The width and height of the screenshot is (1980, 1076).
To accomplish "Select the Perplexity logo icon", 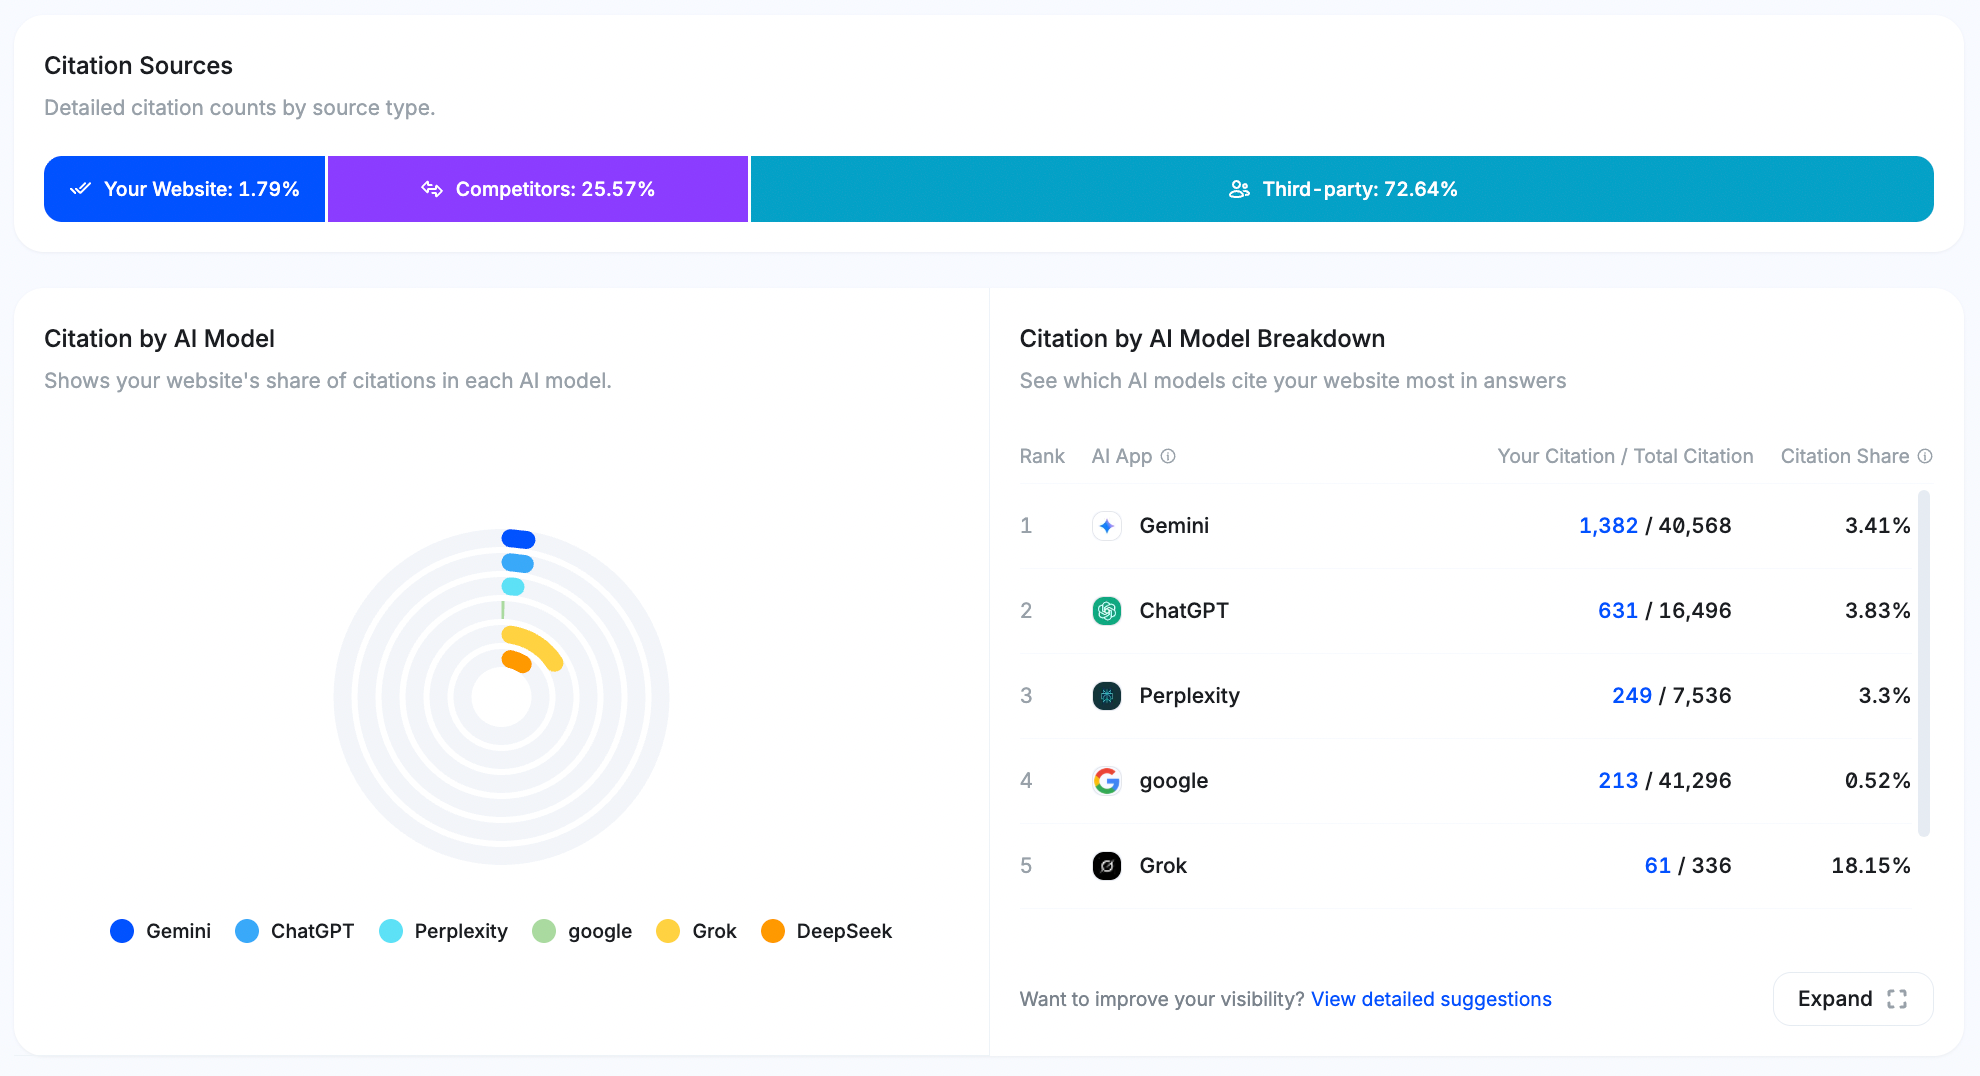I will [x=1107, y=695].
